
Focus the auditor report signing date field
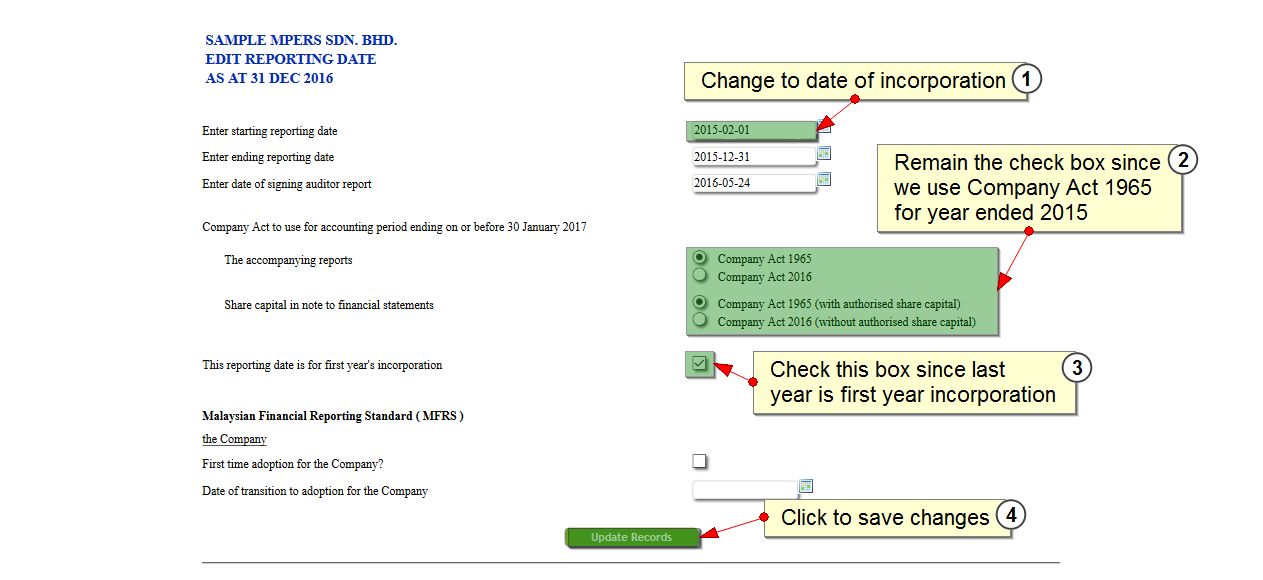pyautogui.click(x=754, y=183)
